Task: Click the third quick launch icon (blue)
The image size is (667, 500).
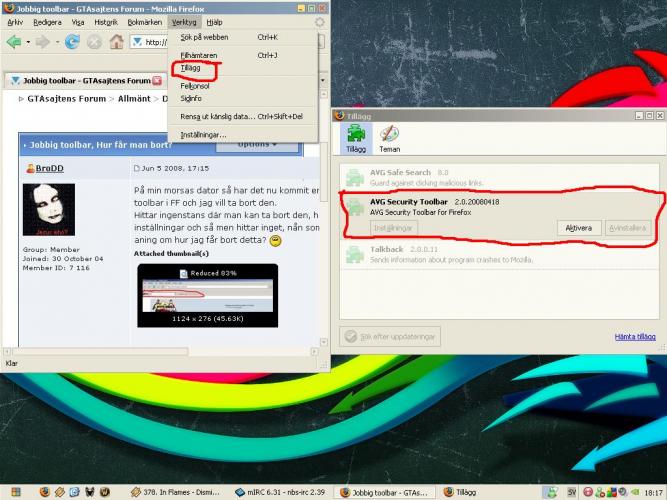Action: (74, 492)
